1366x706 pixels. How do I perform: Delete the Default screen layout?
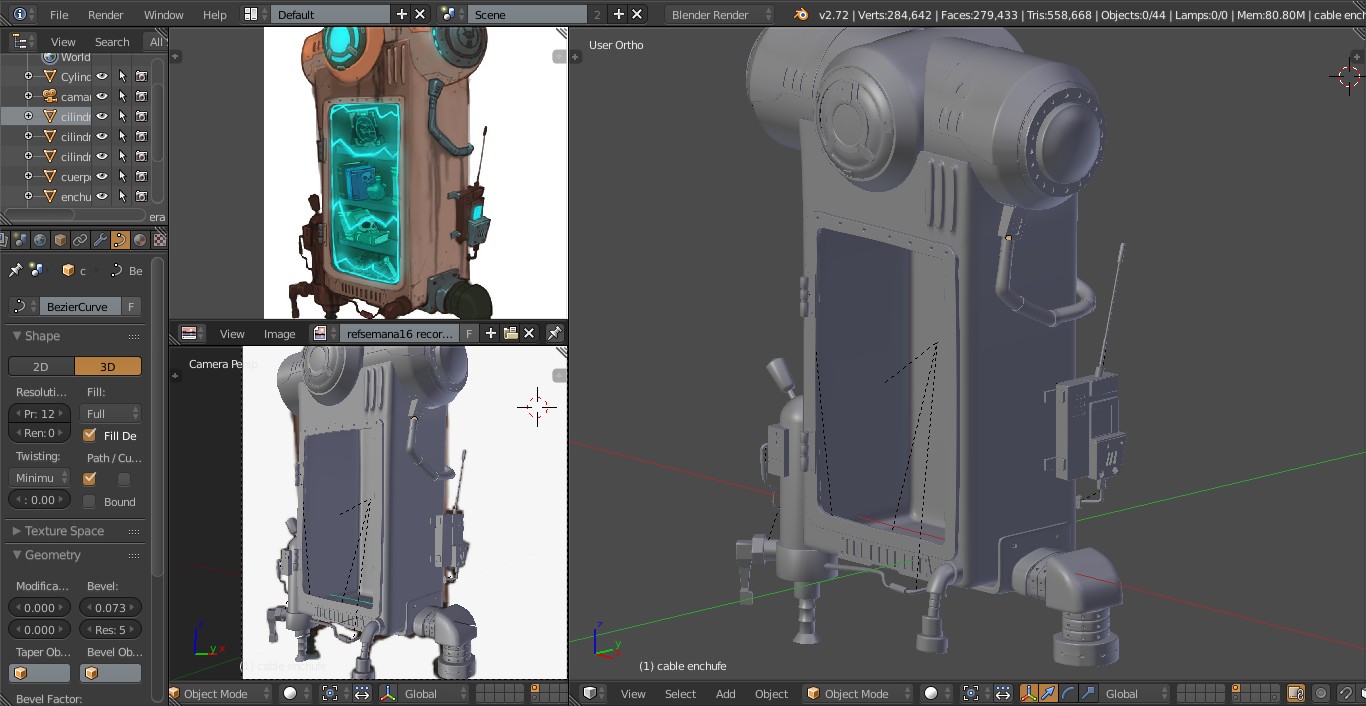pyautogui.click(x=420, y=14)
